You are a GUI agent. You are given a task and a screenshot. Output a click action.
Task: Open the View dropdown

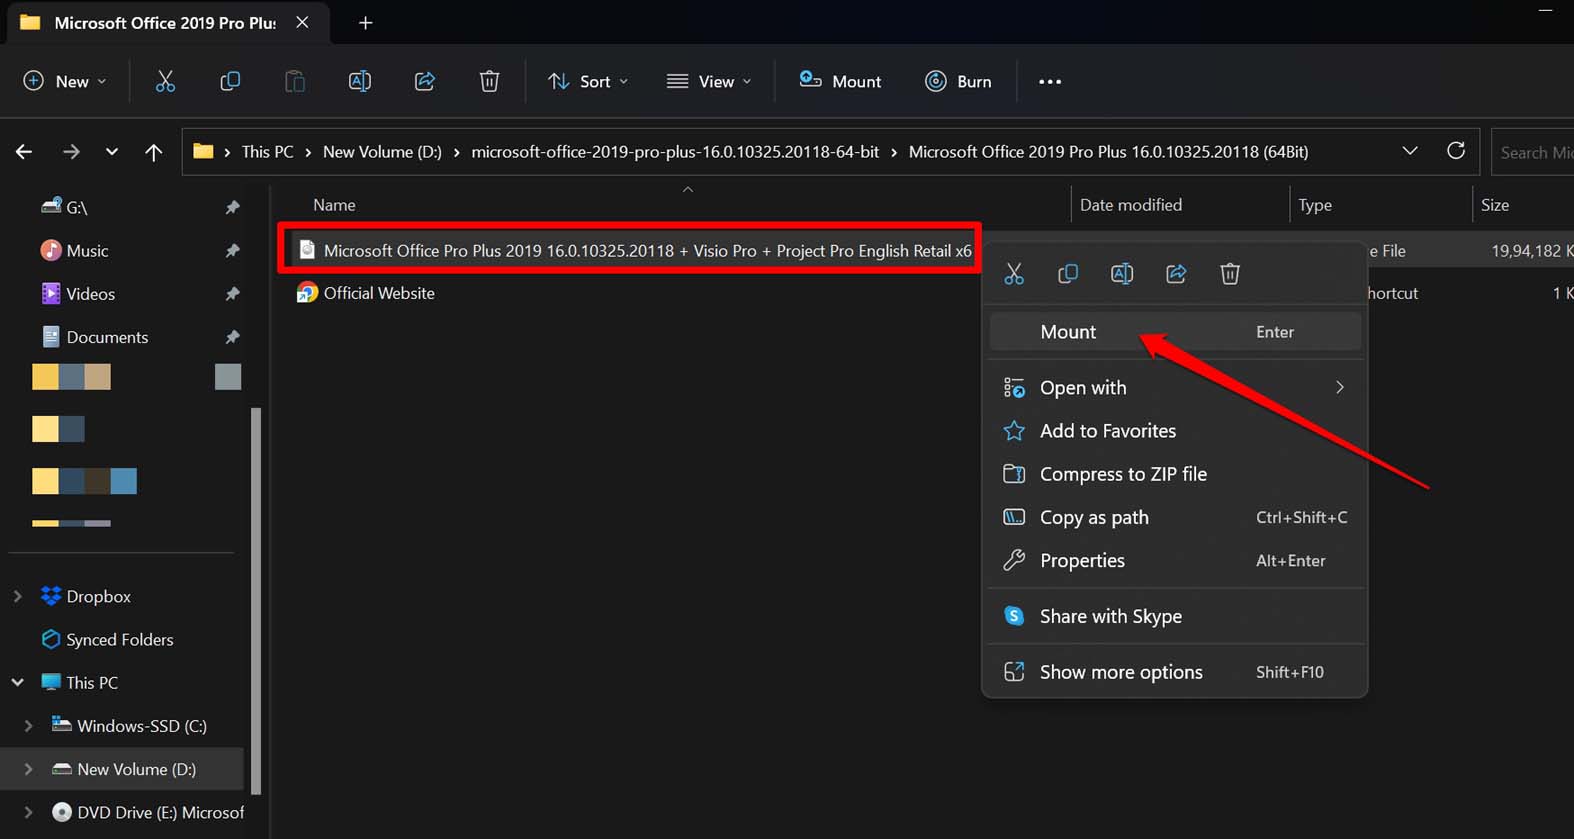(x=709, y=81)
